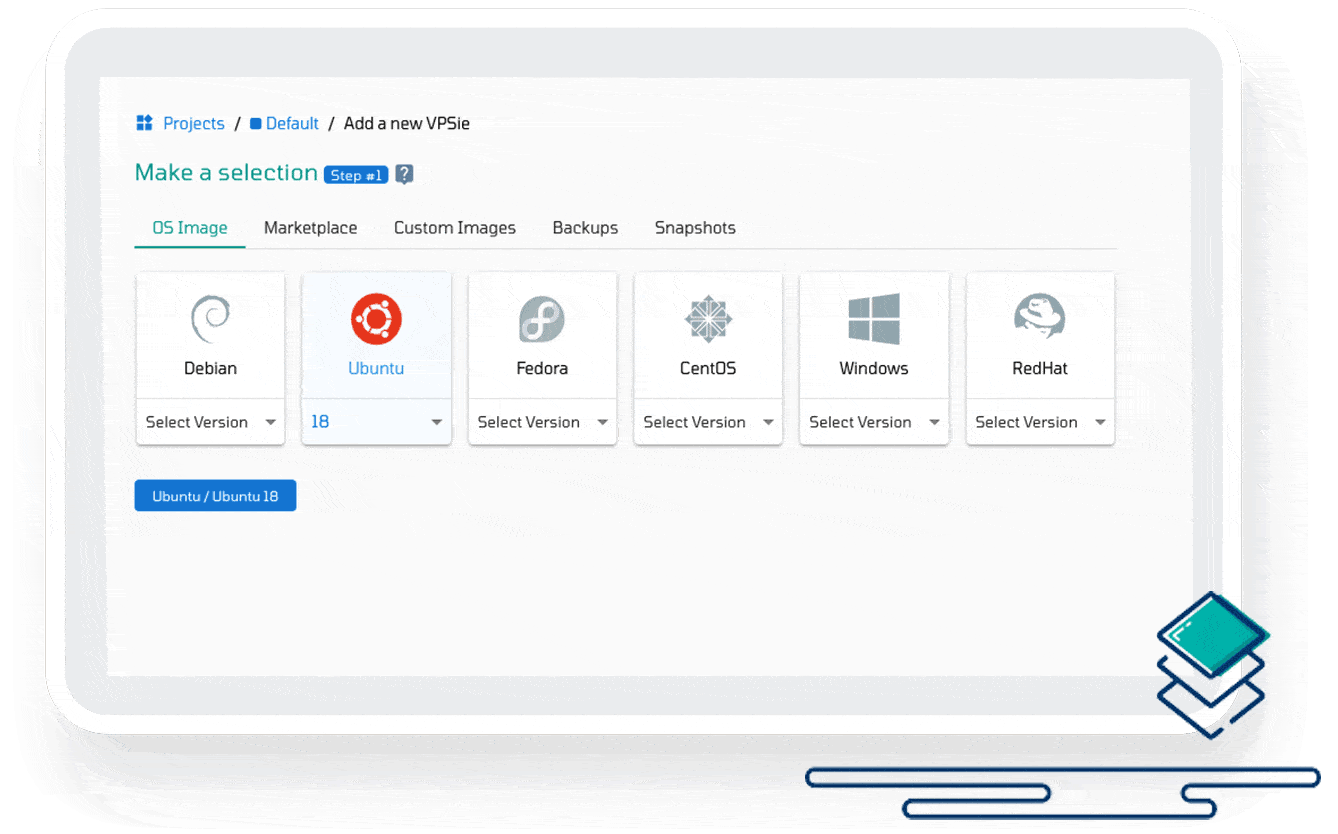Click the Windows label text
Image resolution: width=1338 pixels, height=834 pixels.
pyautogui.click(x=874, y=368)
